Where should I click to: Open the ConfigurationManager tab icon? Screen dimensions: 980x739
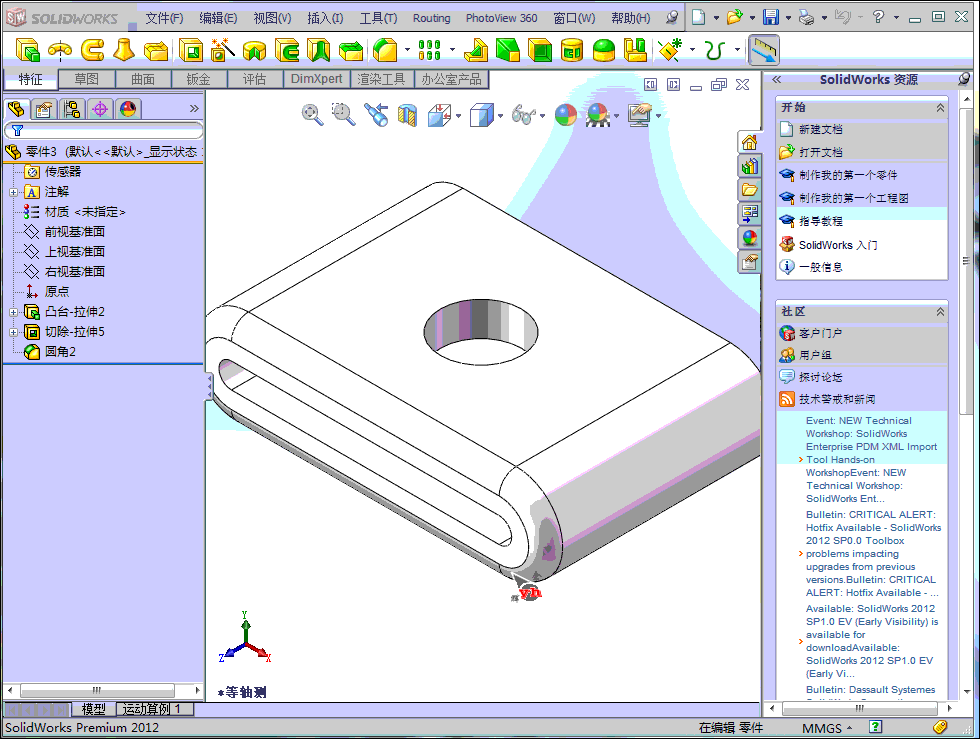pos(72,109)
